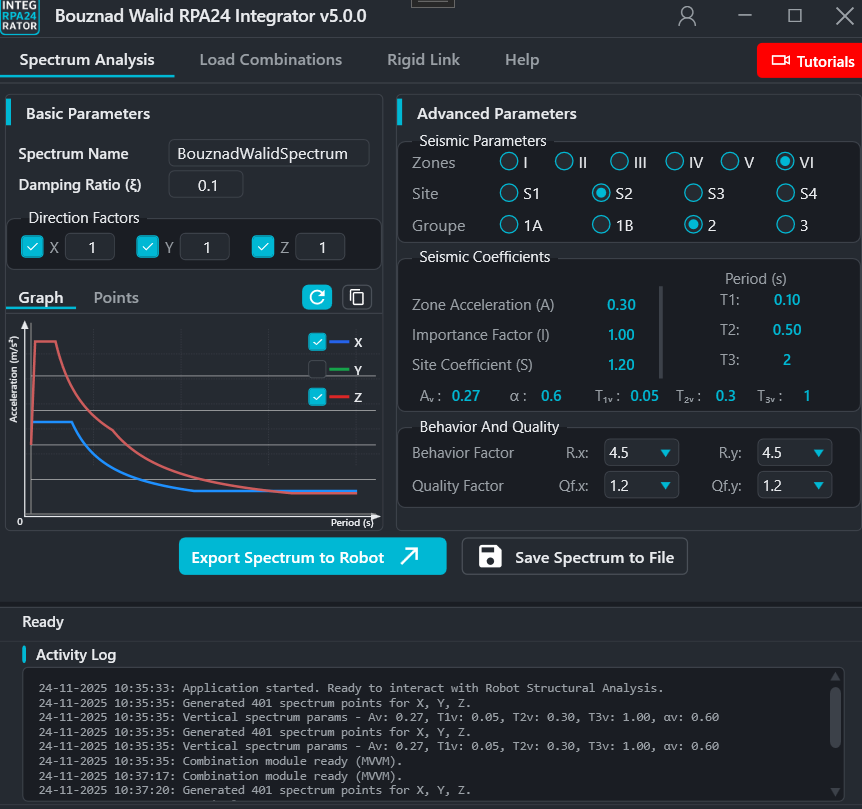This screenshot has height=809, width=862.
Task: Click Export Spectrum to Robot
Action: coord(312,556)
